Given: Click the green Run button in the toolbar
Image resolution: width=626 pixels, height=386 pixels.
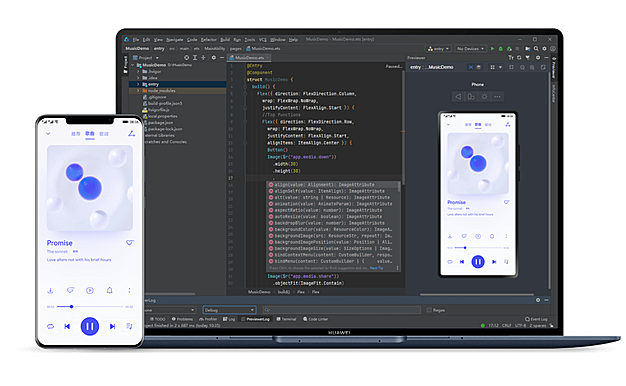Looking at the screenshot, I should (x=492, y=49).
